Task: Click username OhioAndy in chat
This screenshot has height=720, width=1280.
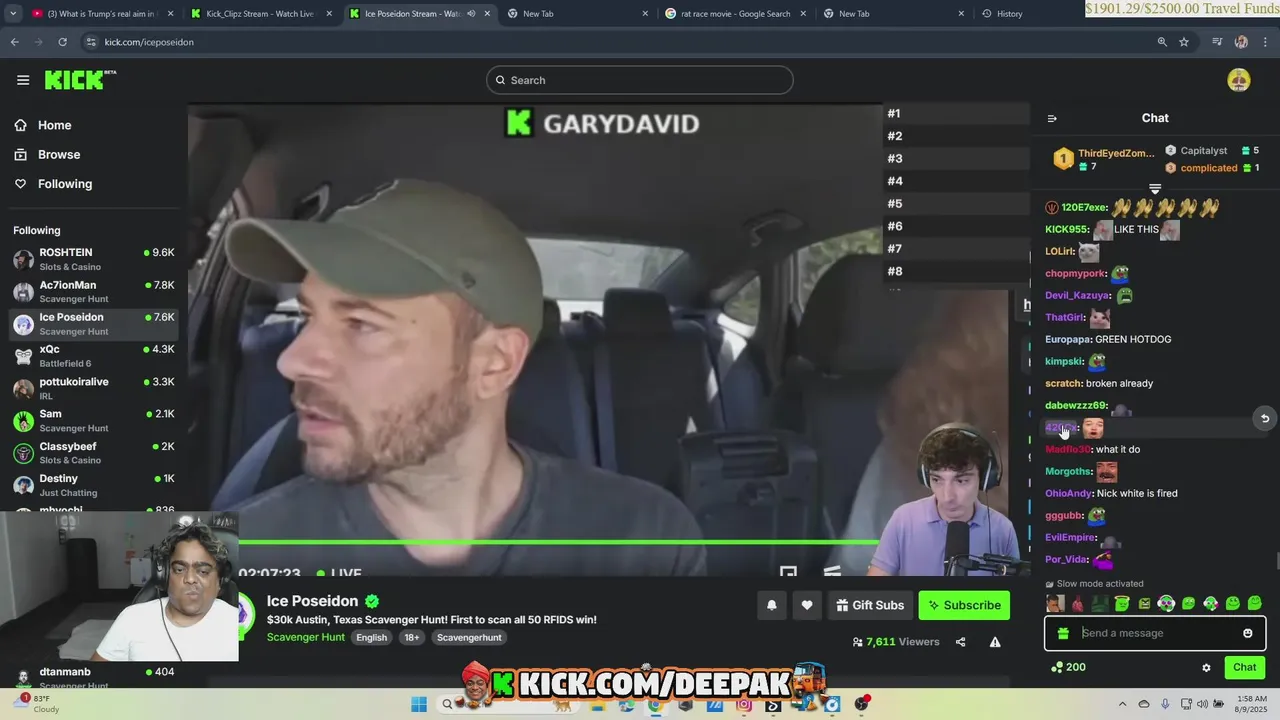Action: point(1069,493)
